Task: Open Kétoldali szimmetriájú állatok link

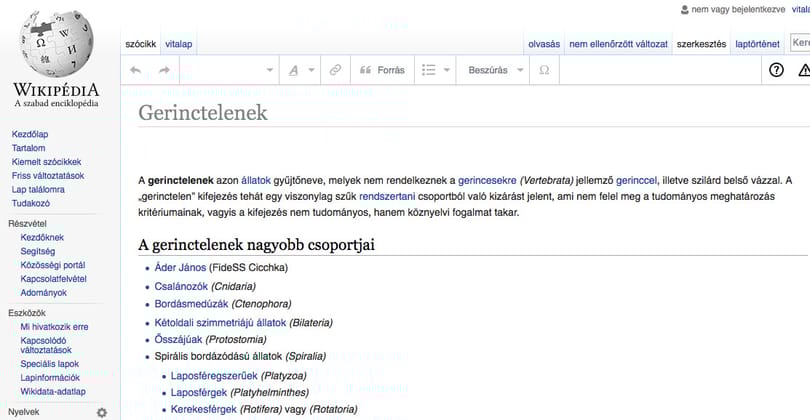Action: [220, 323]
